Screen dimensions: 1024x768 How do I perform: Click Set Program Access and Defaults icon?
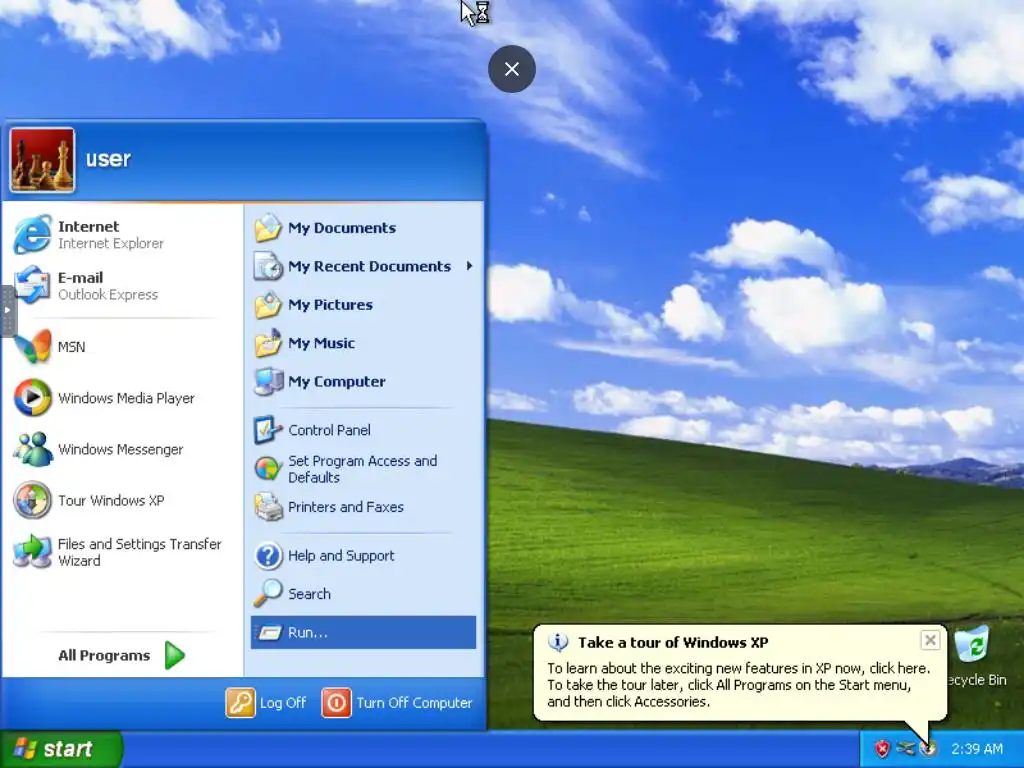click(268, 468)
